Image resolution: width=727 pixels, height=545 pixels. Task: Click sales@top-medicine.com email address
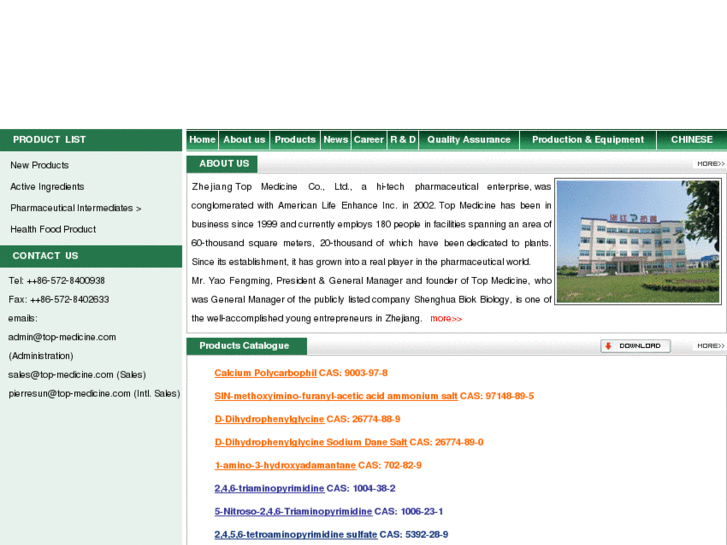tap(61, 375)
